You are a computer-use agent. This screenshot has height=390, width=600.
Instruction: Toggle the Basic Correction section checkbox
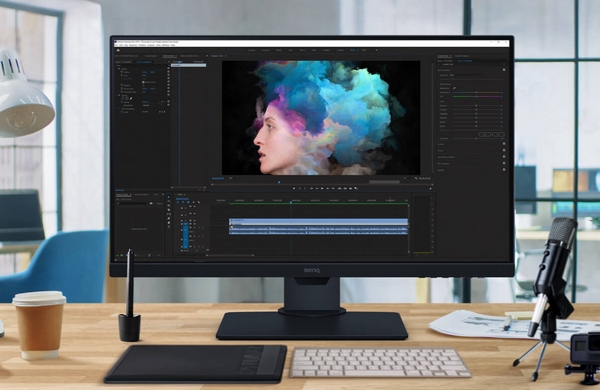pyautogui.click(x=504, y=70)
